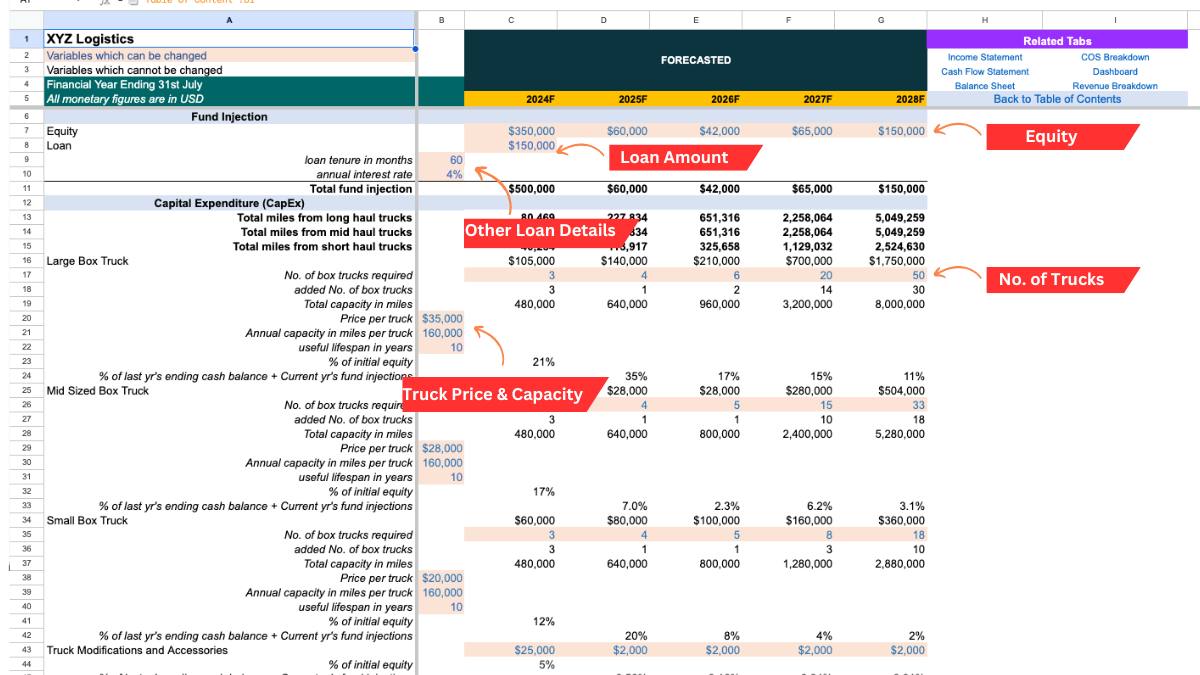
Task: Select mid sized capacity 5,280,000
Action: click(880, 434)
